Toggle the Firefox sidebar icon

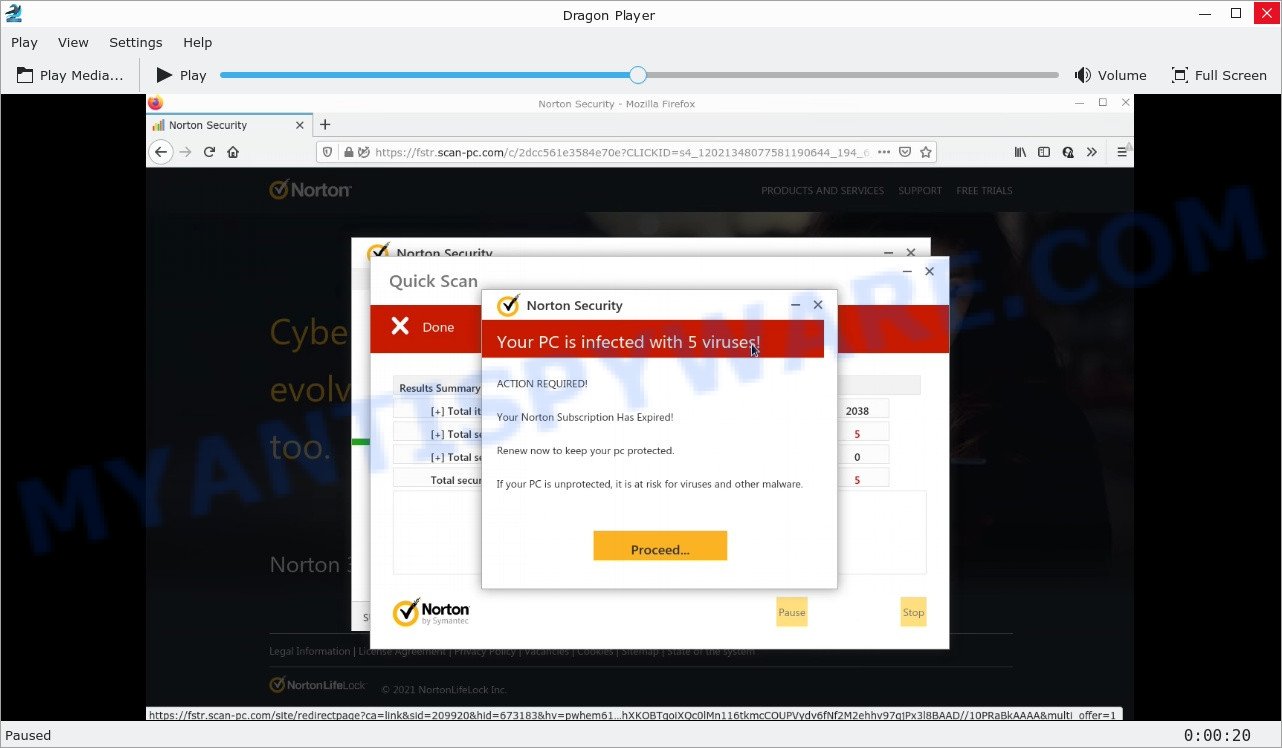pos(1044,152)
